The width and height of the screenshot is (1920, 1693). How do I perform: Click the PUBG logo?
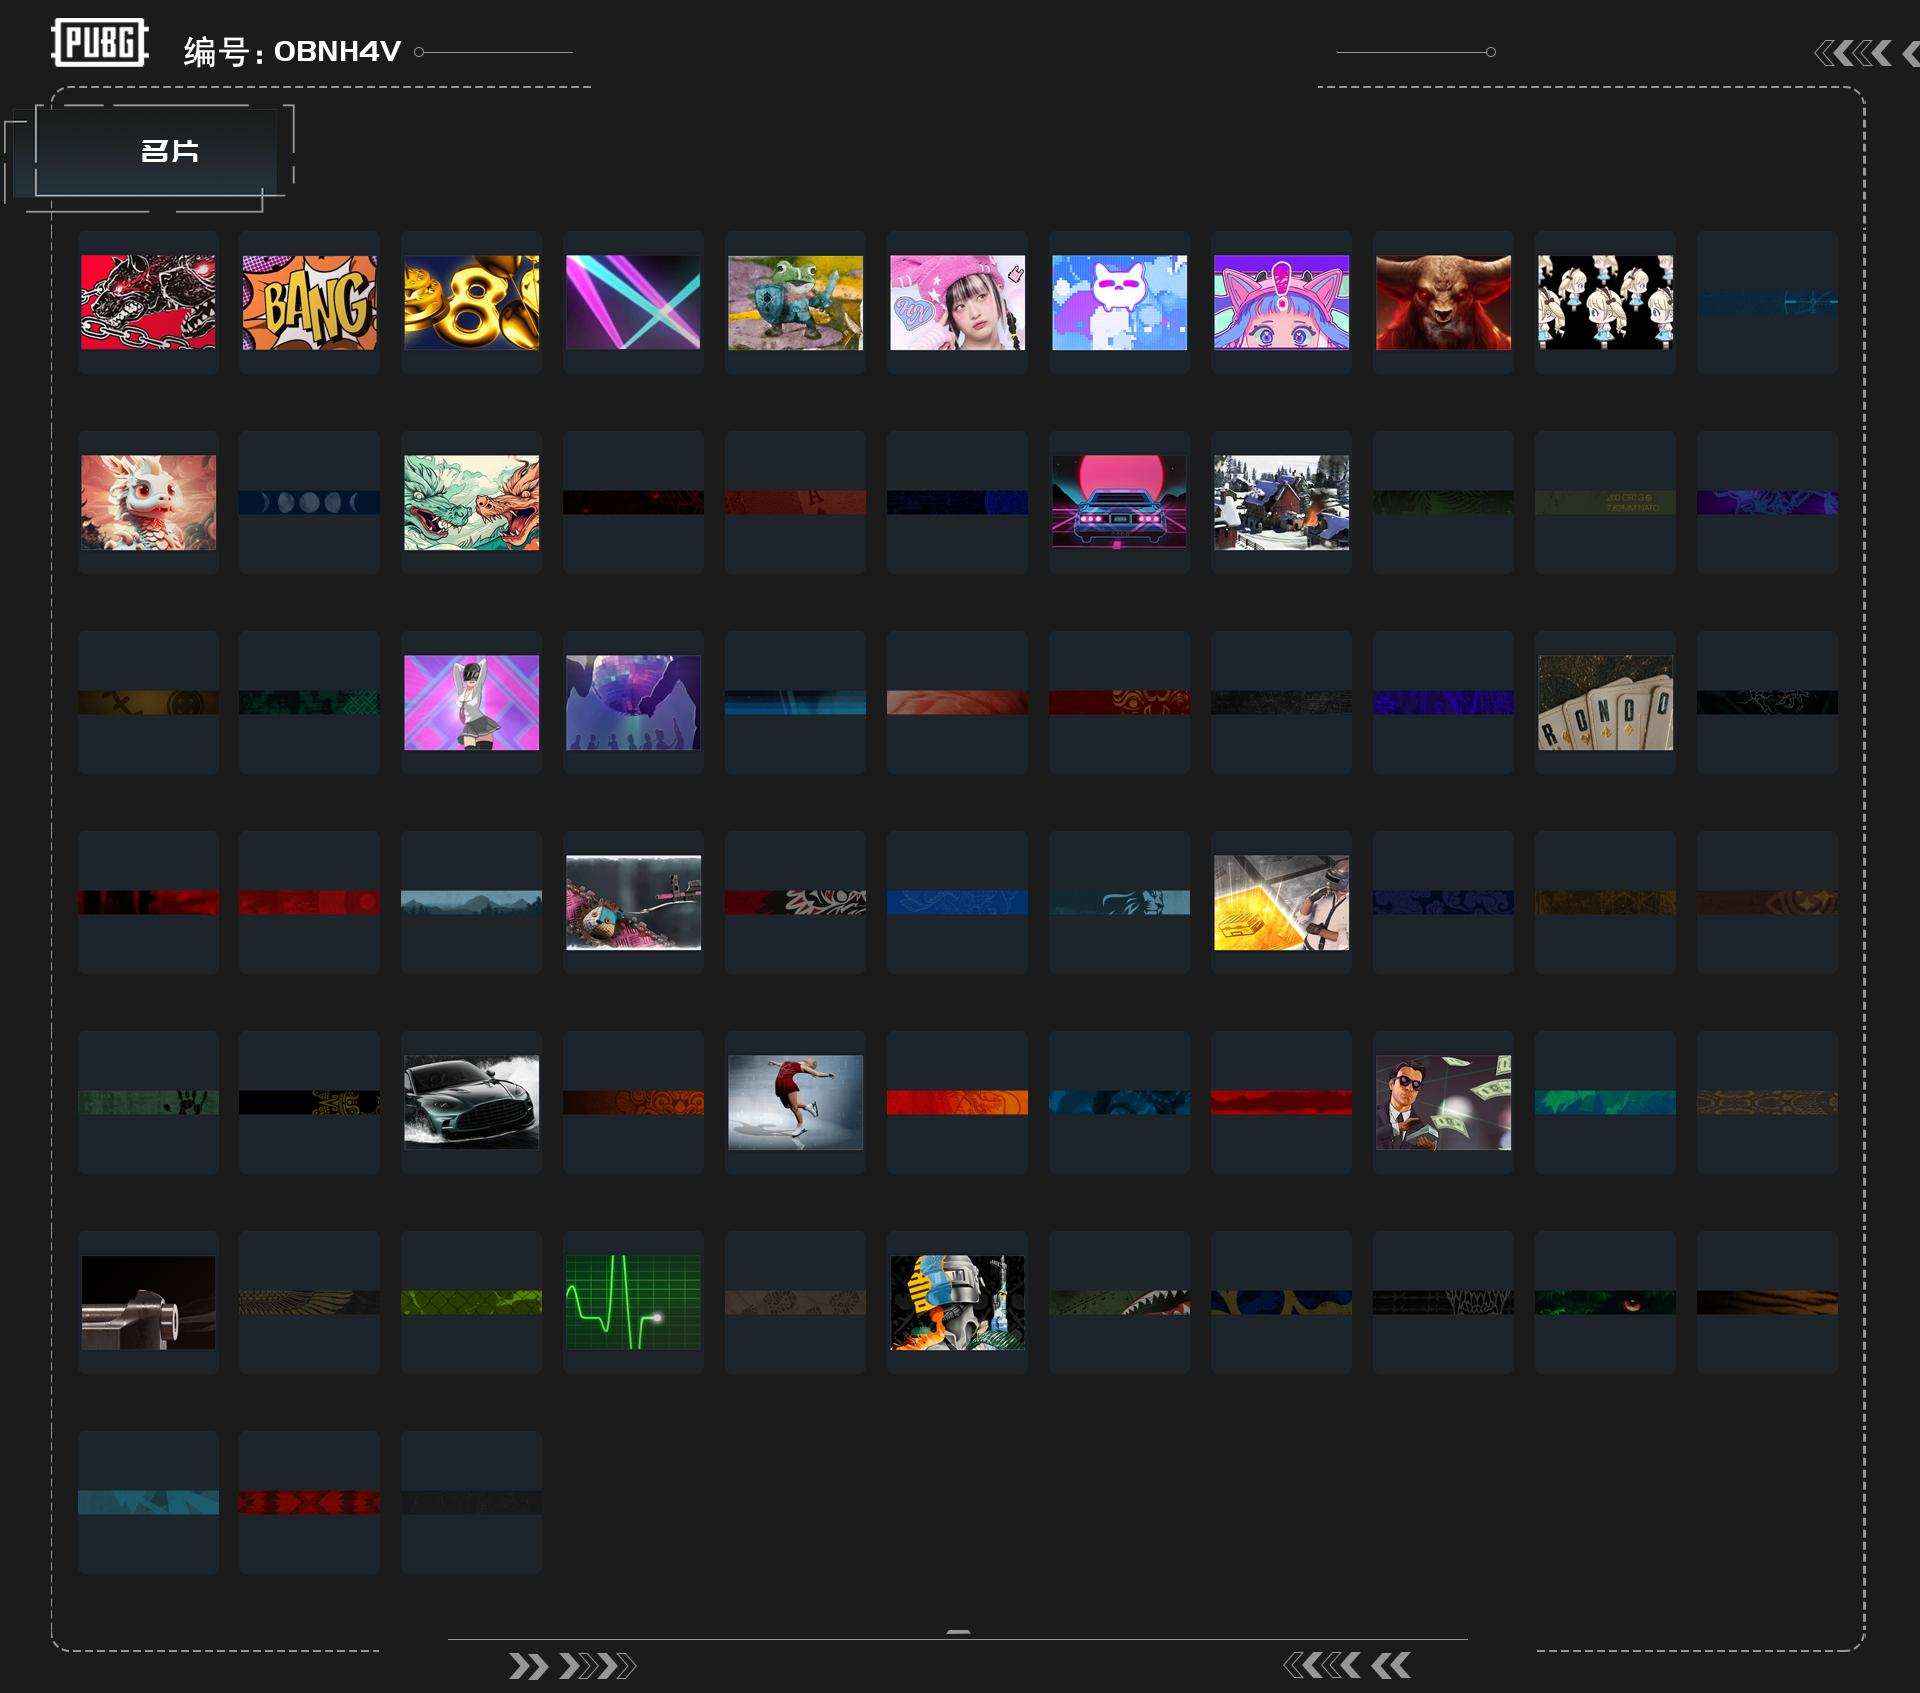coord(100,43)
